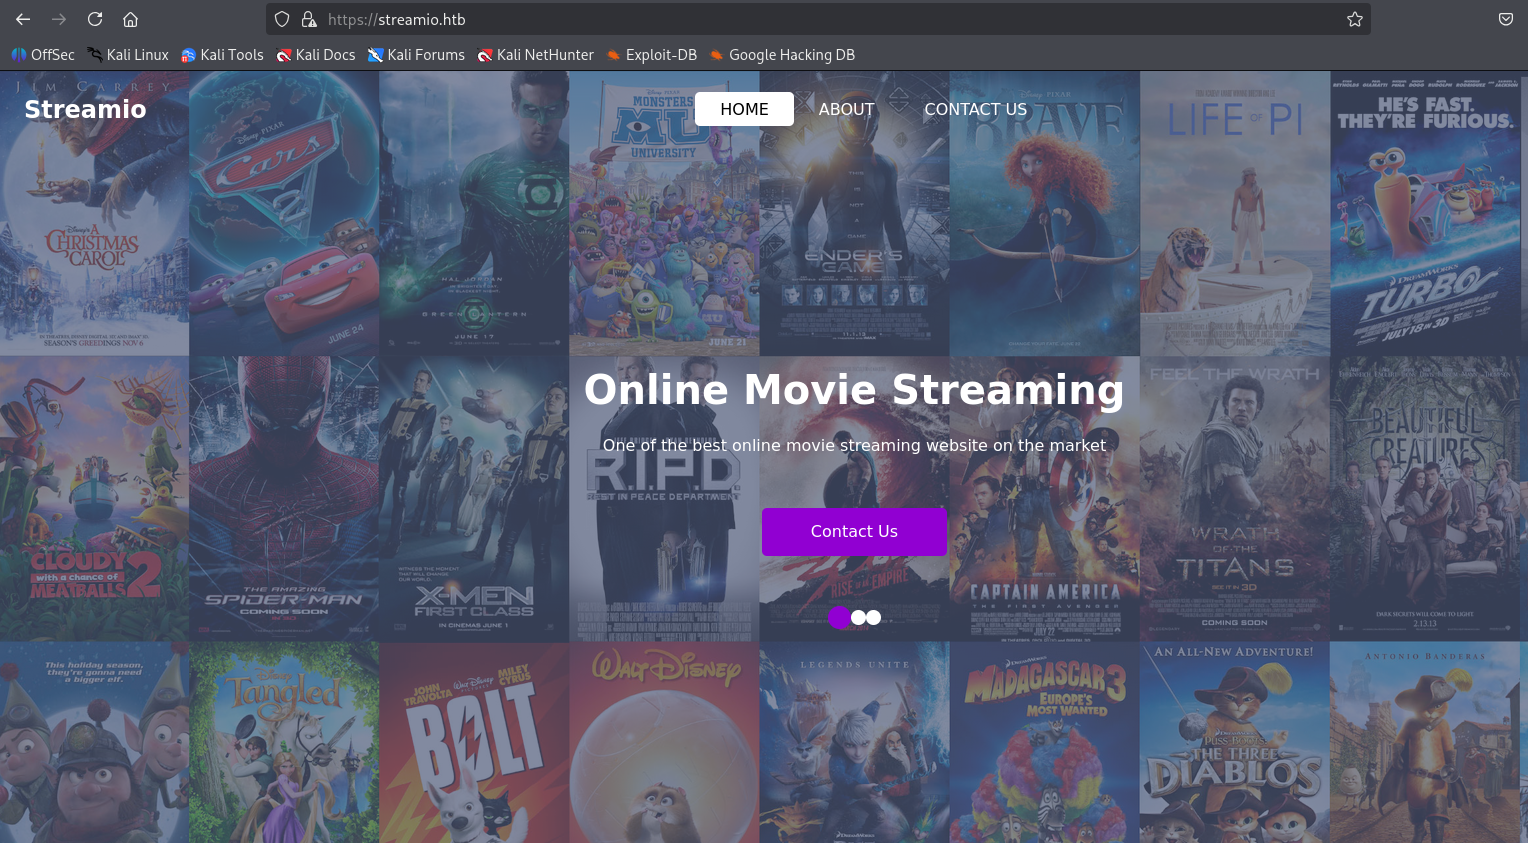Open the Google Hacking DB bookmark

782,55
